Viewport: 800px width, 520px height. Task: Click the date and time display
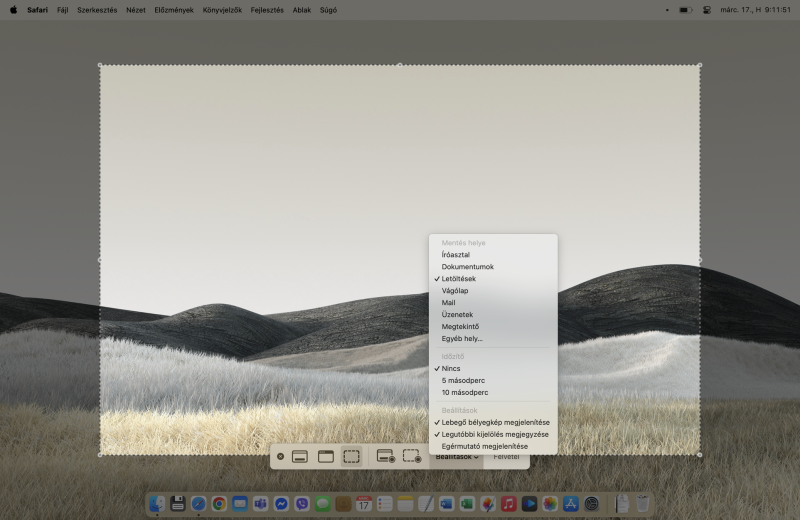click(756, 10)
